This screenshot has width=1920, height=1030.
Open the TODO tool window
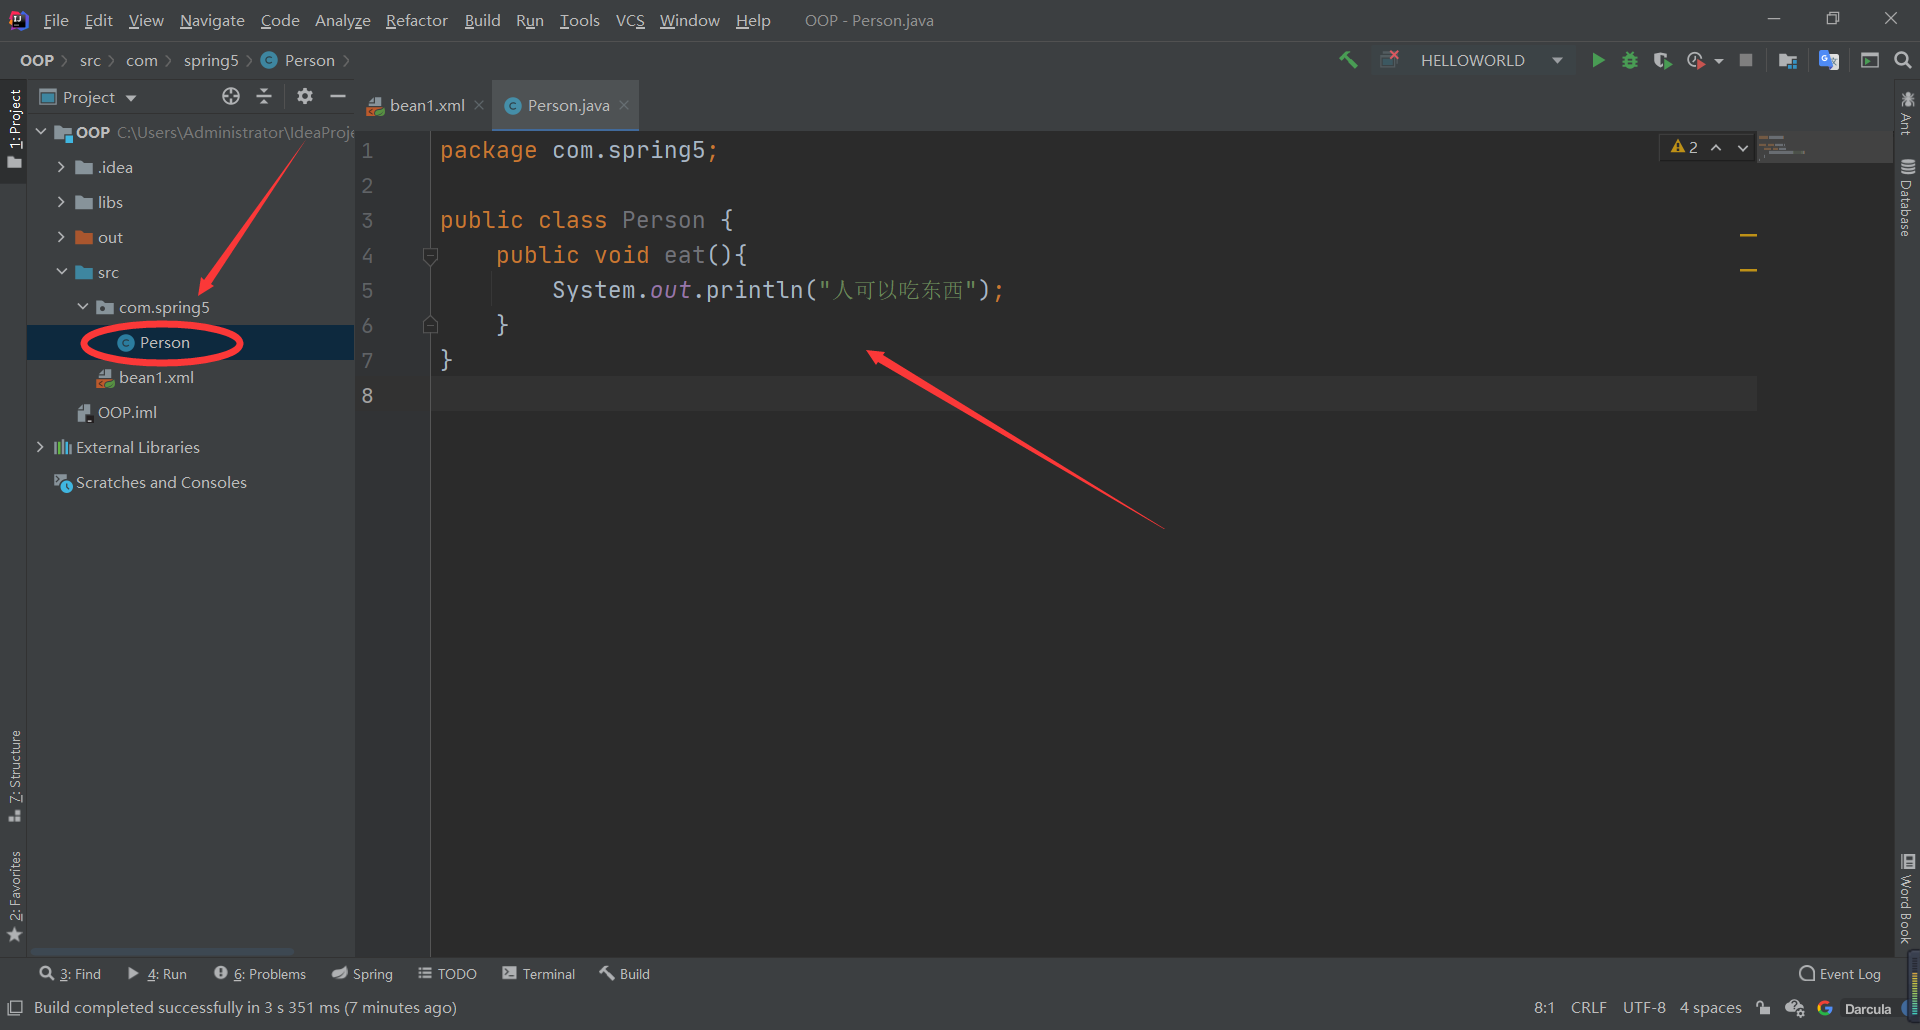[447, 974]
